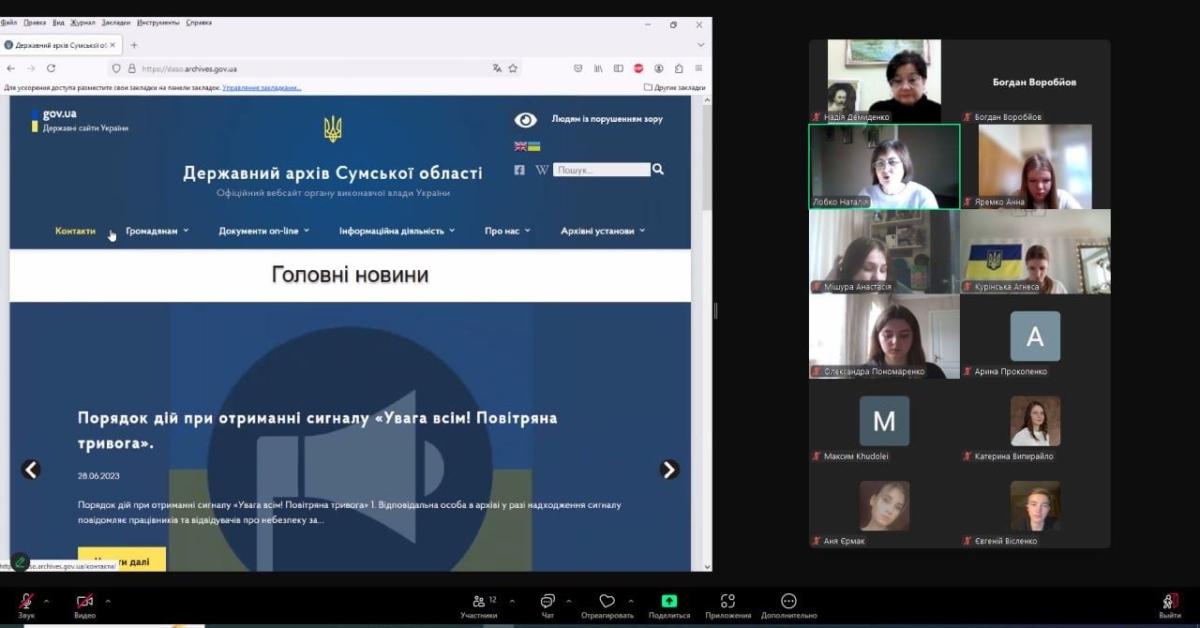This screenshot has height=628, width=1200.
Task: Unmute microphone with the Звук button
Action: 26,601
